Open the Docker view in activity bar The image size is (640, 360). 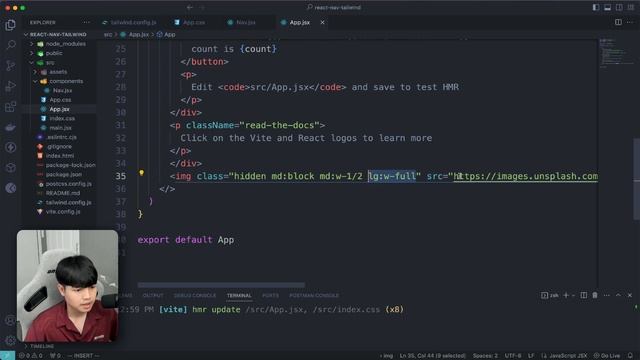click(11, 127)
